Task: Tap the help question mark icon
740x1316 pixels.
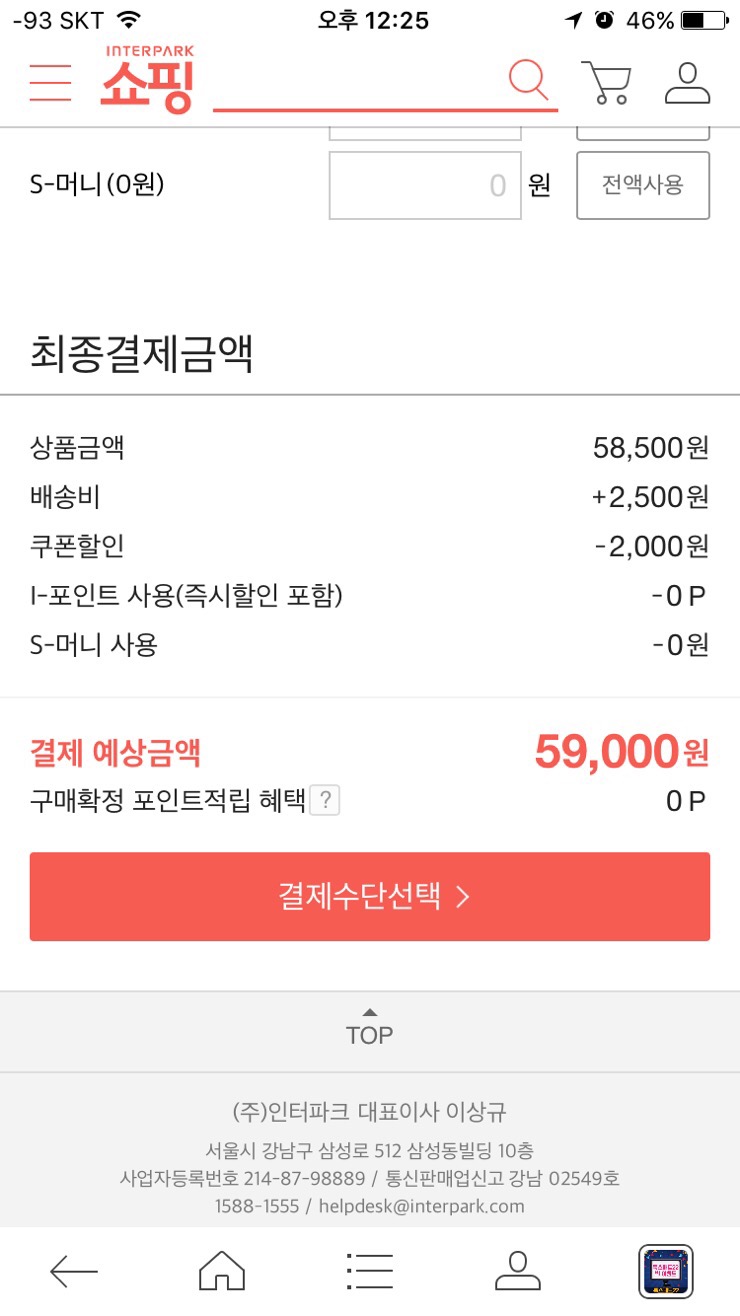Action: coord(325,801)
